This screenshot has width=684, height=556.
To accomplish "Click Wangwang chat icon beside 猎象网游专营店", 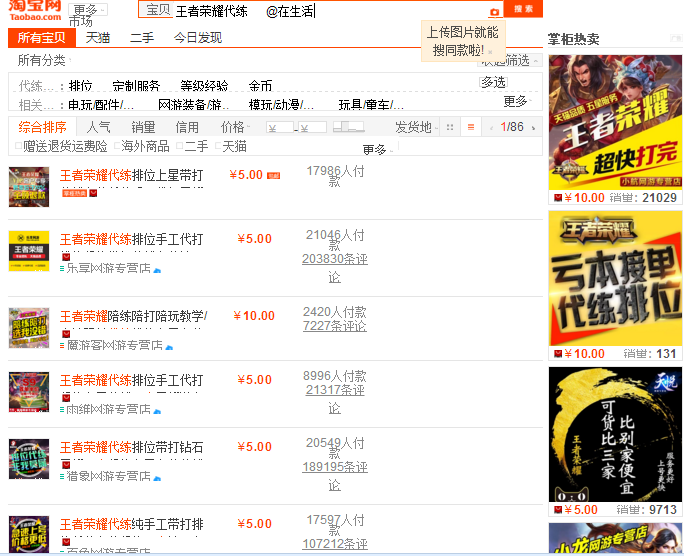I will pyautogui.click(x=157, y=478).
